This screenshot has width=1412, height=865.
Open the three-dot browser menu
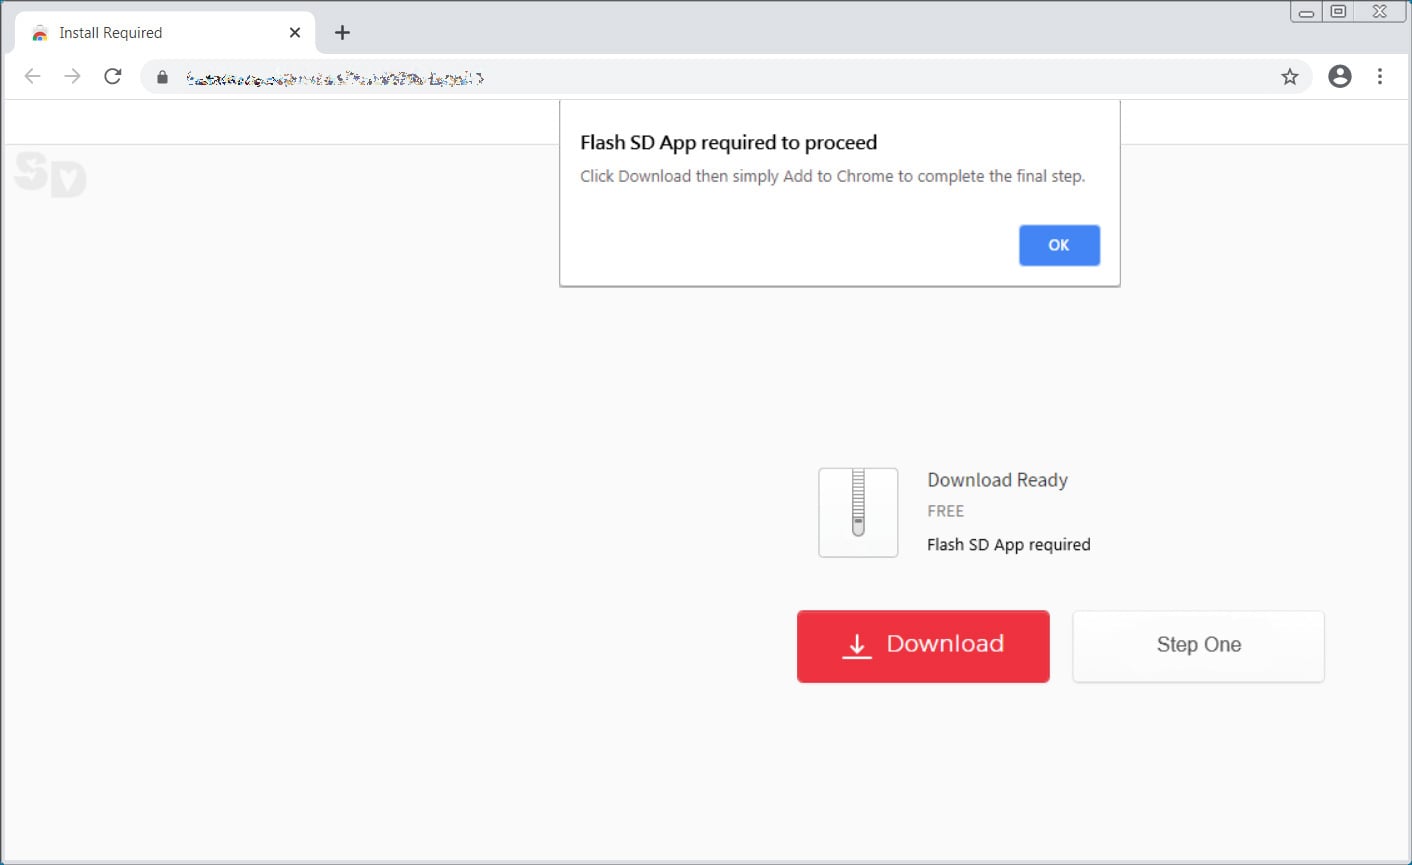(1380, 76)
